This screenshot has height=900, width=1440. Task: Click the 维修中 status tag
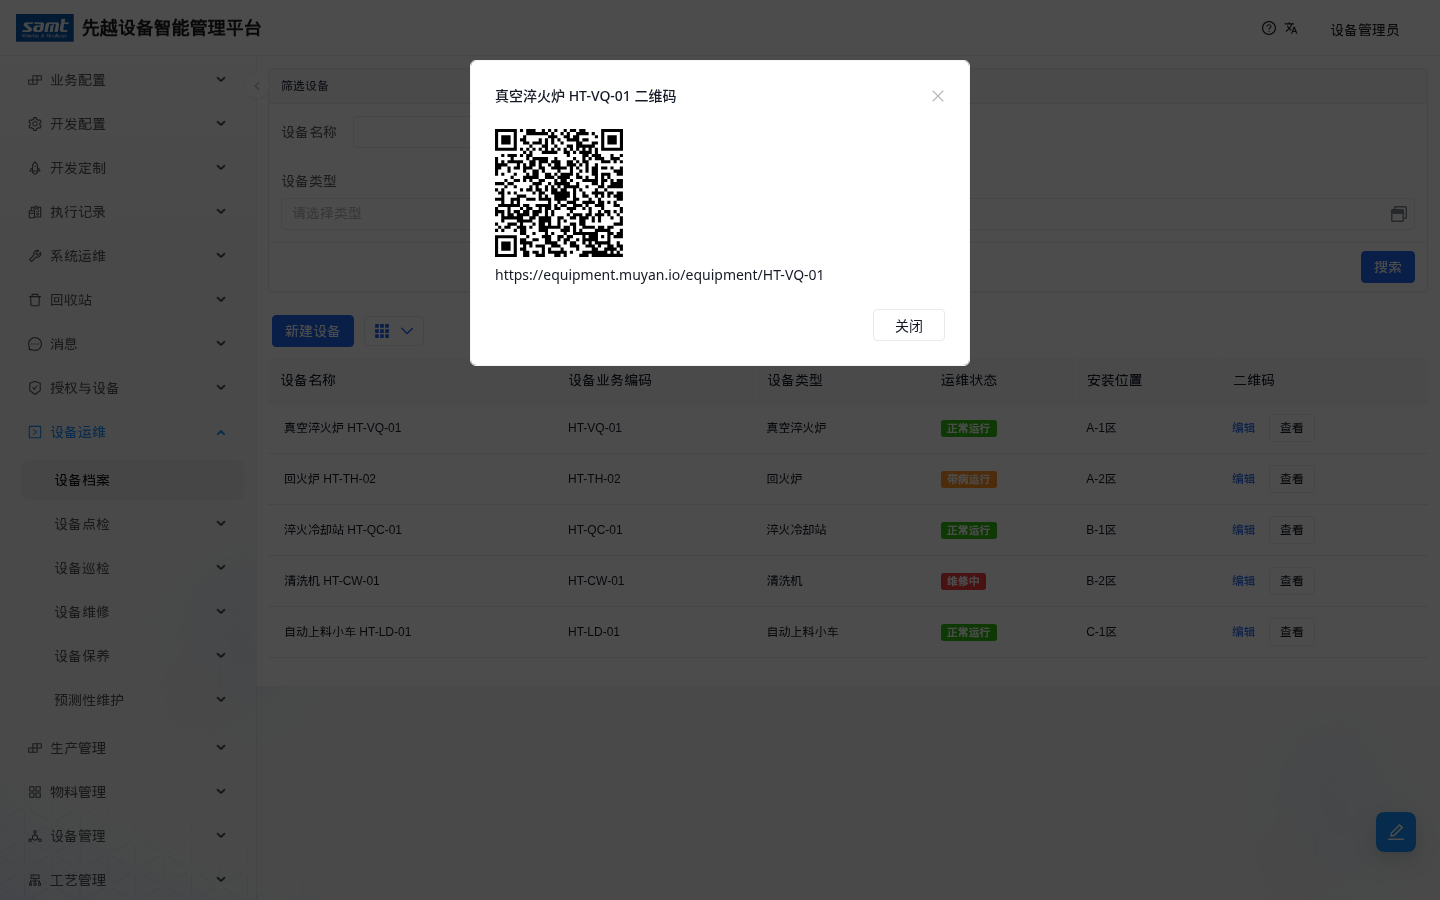pyautogui.click(x=964, y=581)
